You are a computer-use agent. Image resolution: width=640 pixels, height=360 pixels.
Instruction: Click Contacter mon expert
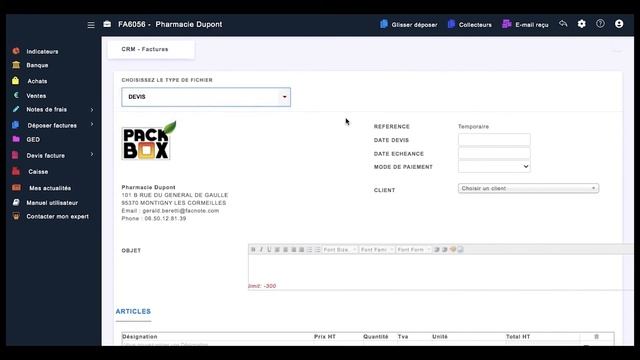(58, 217)
